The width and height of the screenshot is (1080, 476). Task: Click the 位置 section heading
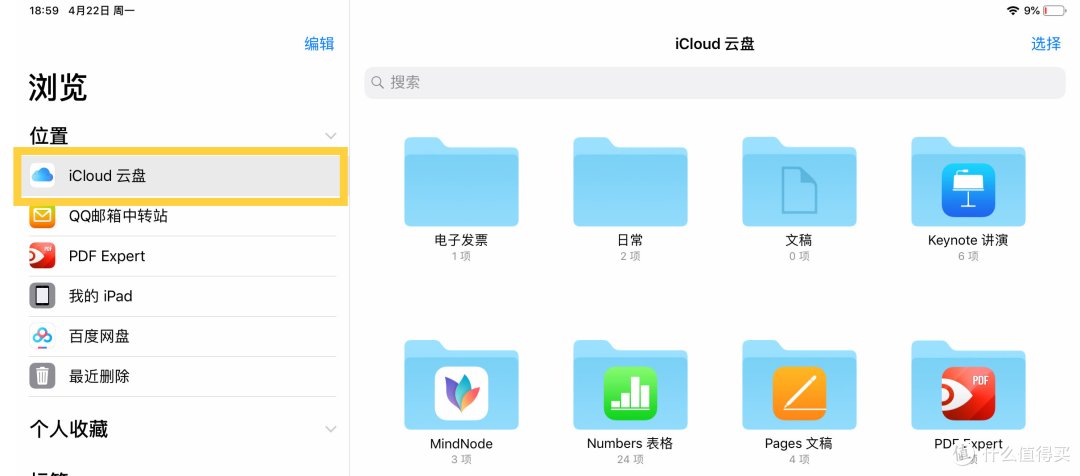(49, 136)
